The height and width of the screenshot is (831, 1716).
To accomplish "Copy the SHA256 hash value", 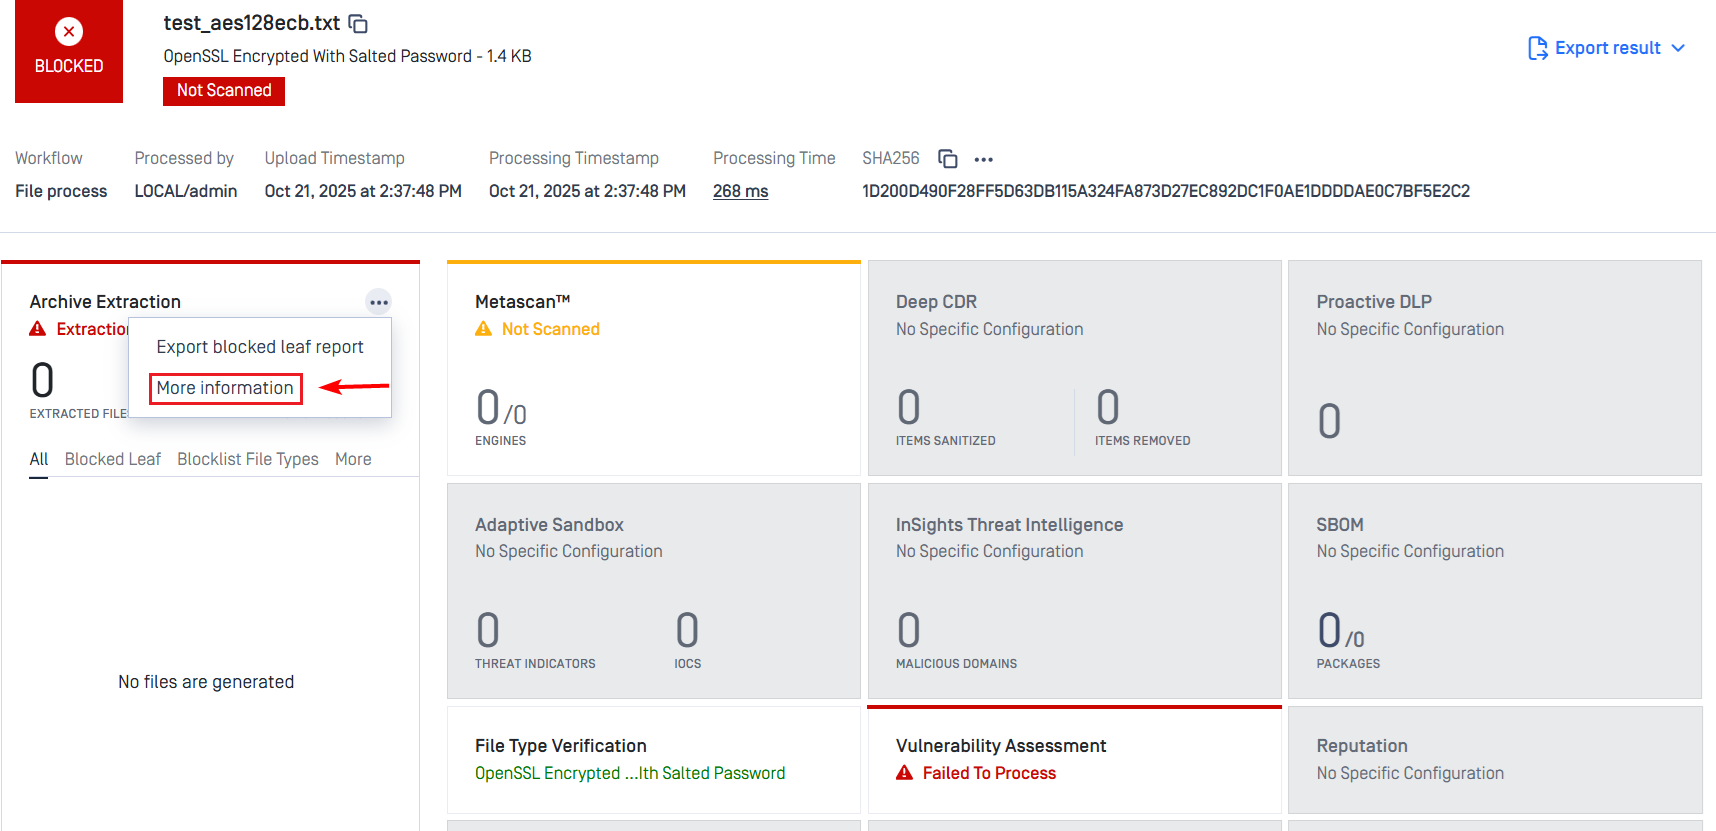I will coord(947,159).
